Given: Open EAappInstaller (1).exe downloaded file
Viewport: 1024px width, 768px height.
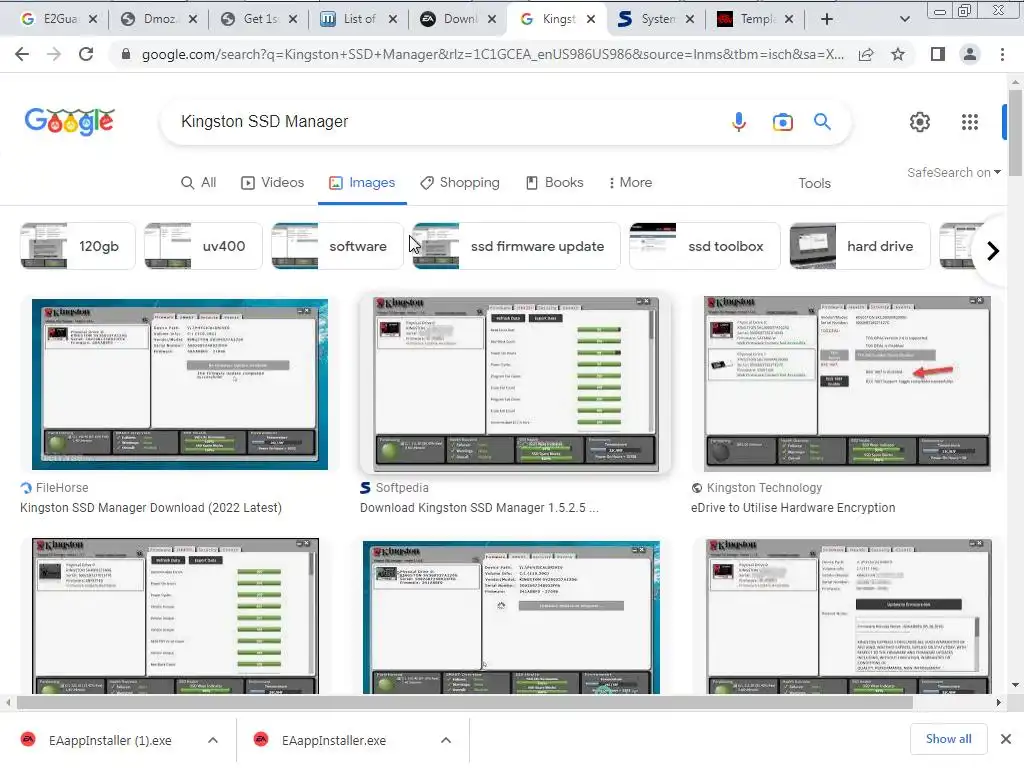Looking at the screenshot, I should (110, 741).
